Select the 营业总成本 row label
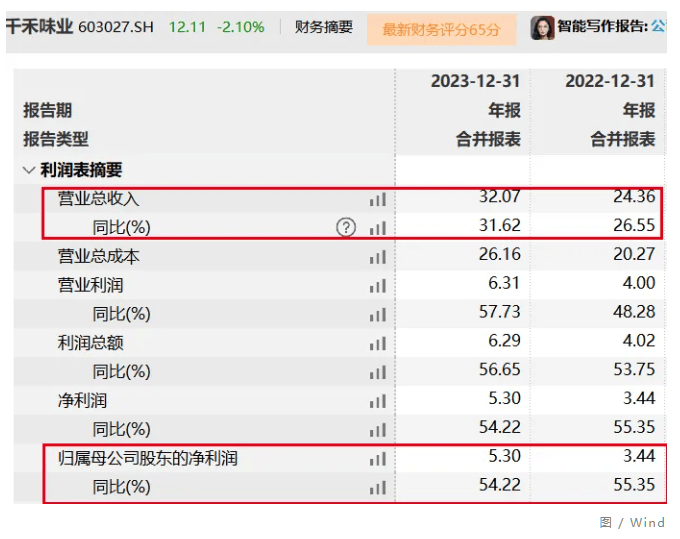 coord(98,256)
